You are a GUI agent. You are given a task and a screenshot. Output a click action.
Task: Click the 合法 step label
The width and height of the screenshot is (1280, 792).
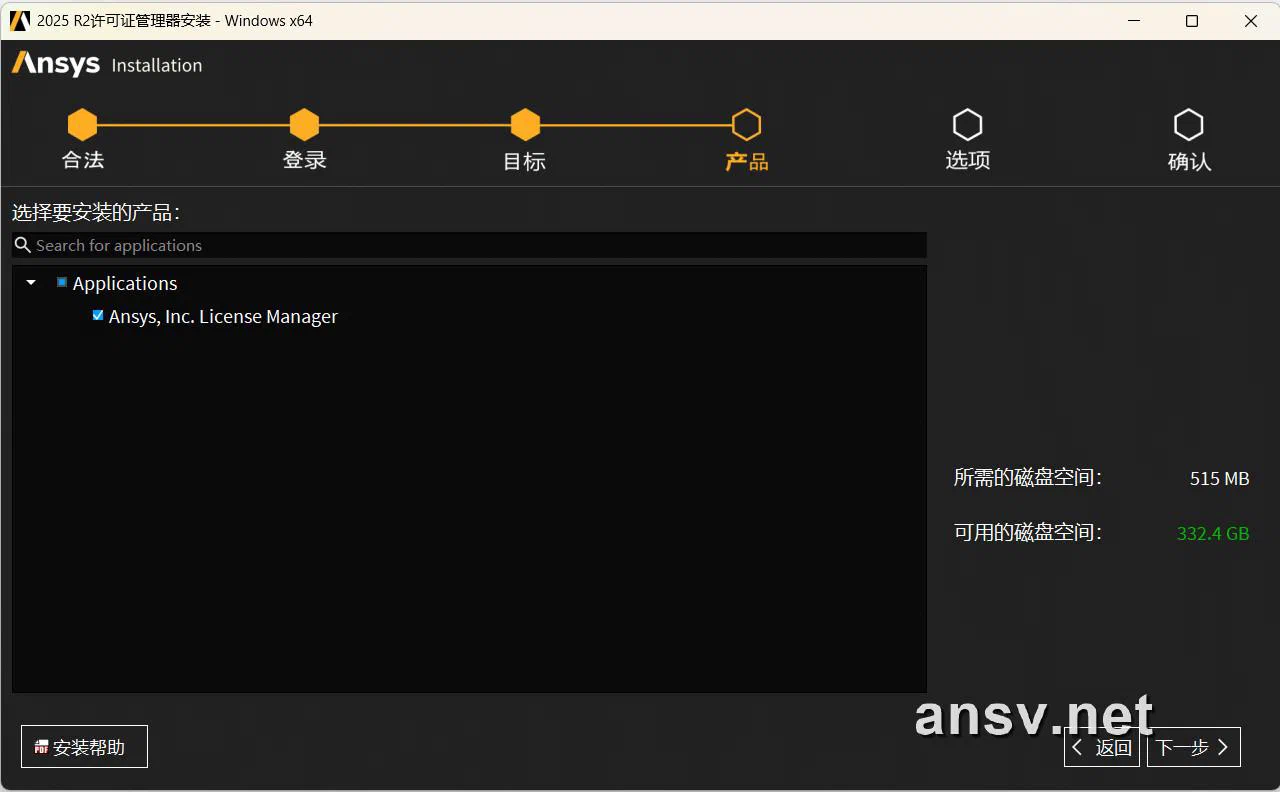pyautogui.click(x=83, y=160)
